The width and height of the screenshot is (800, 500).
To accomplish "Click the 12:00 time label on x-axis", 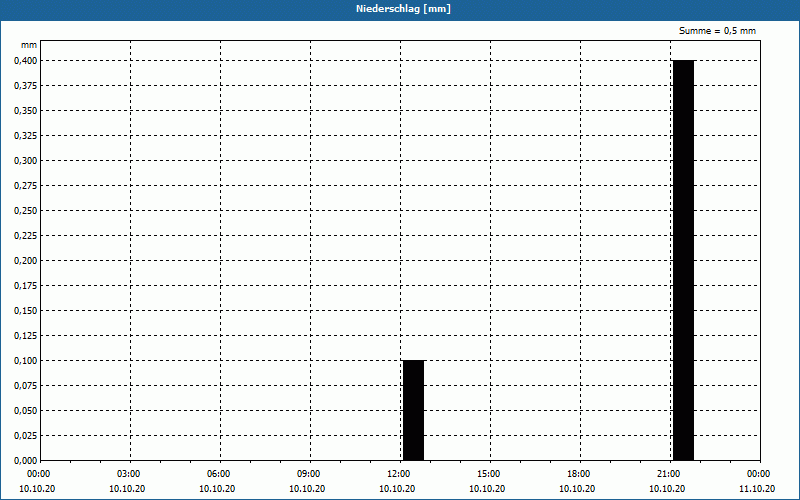I will pos(400,474).
